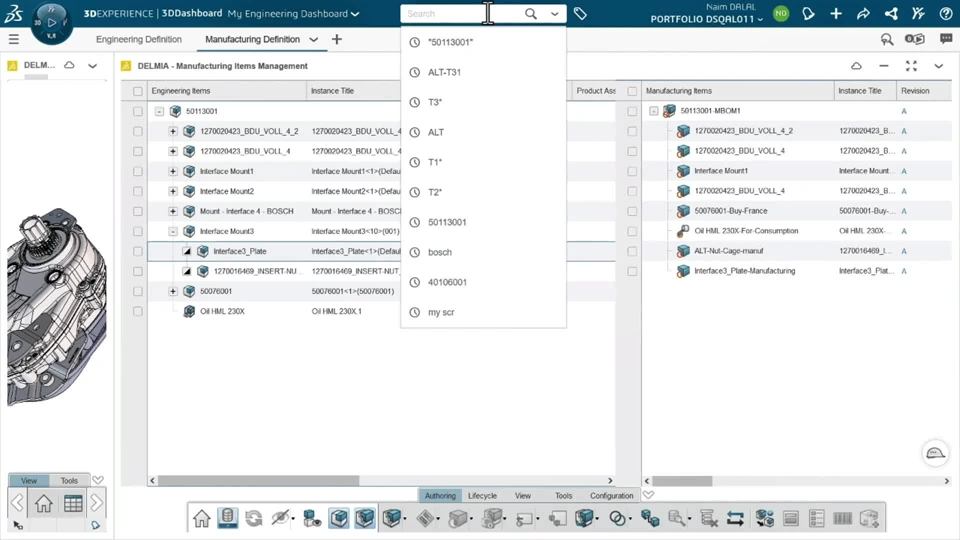The height and width of the screenshot is (540, 960).
Task: Click the swap arrows icon in authoring toolbar
Action: [735, 519]
